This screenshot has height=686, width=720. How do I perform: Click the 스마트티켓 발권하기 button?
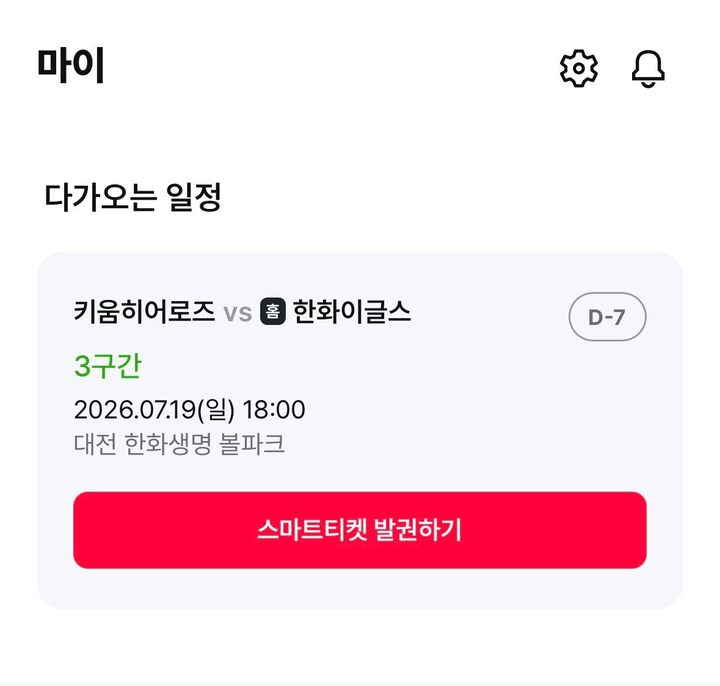[360, 530]
